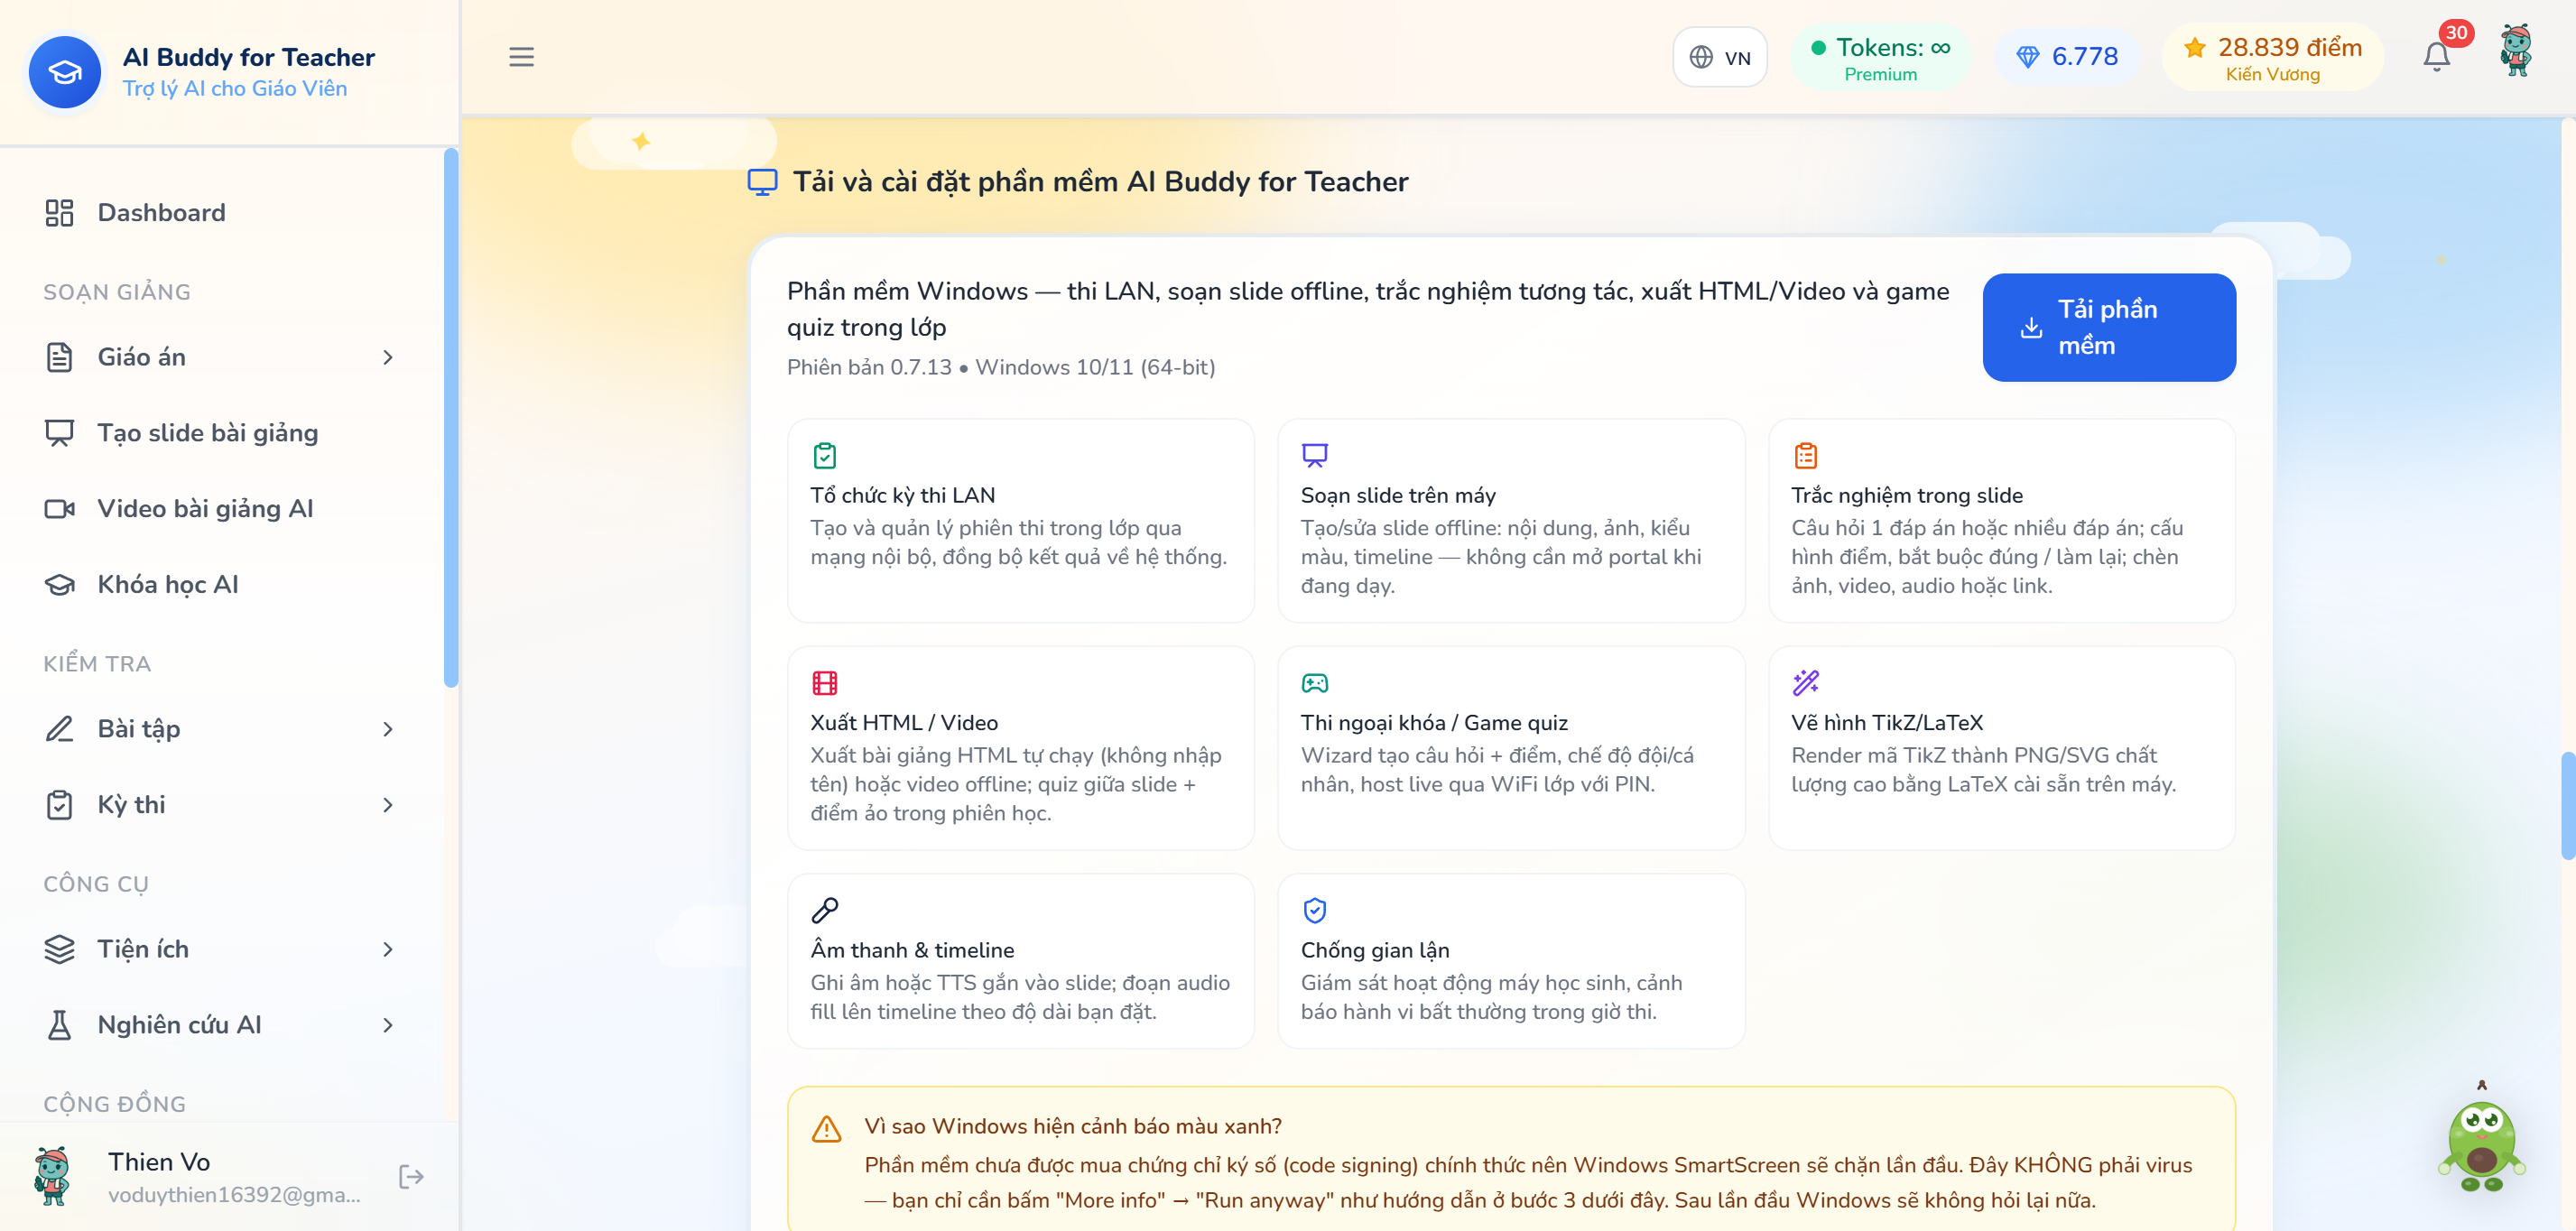Click the Soạn slide trên máy icon
2576x1231 pixels.
1314,456
